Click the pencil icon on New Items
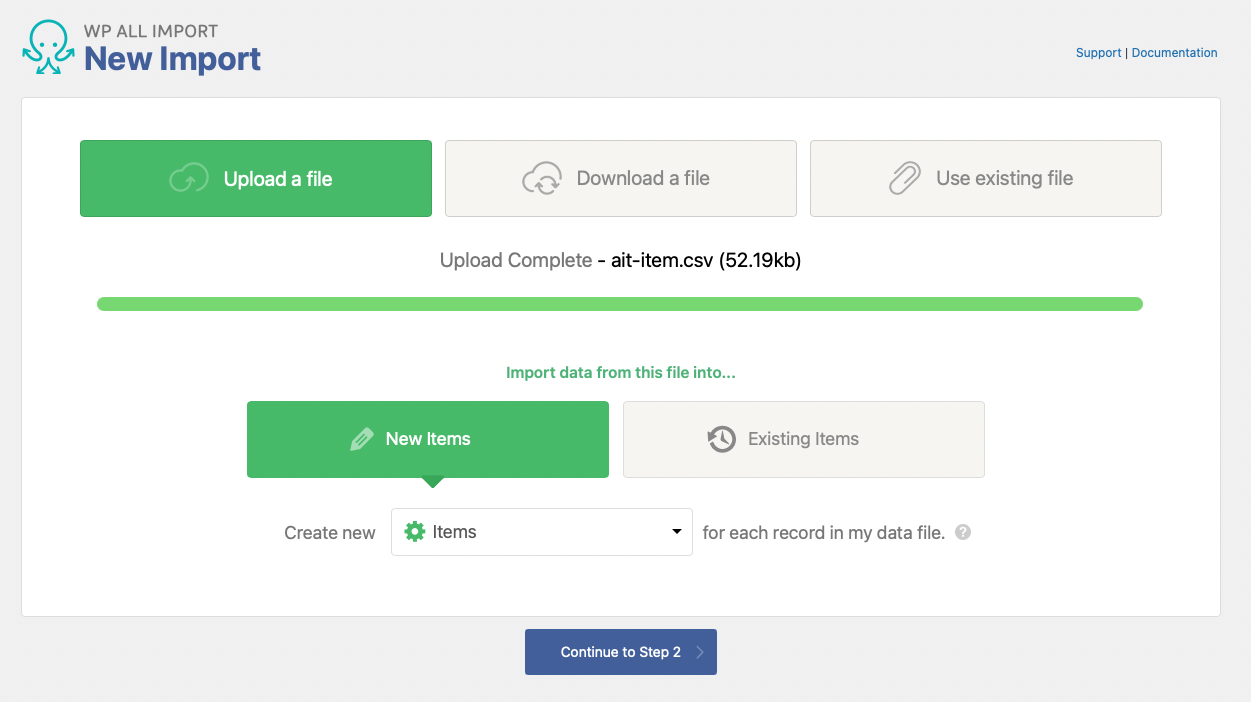The height and width of the screenshot is (702, 1251). pyautogui.click(x=362, y=439)
